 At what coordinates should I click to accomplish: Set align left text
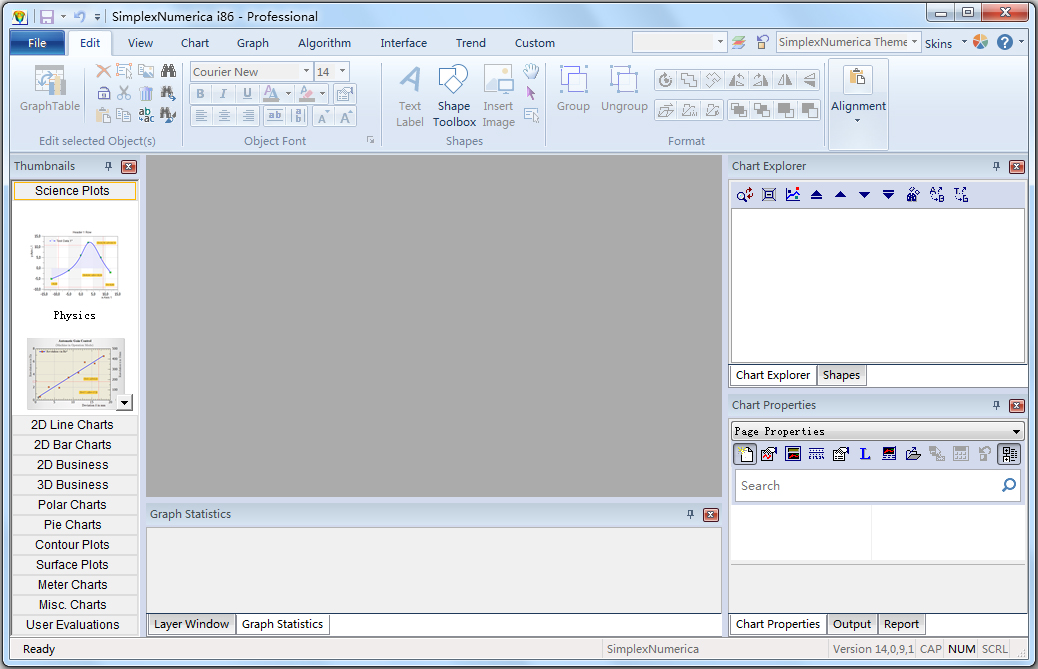[x=201, y=116]
